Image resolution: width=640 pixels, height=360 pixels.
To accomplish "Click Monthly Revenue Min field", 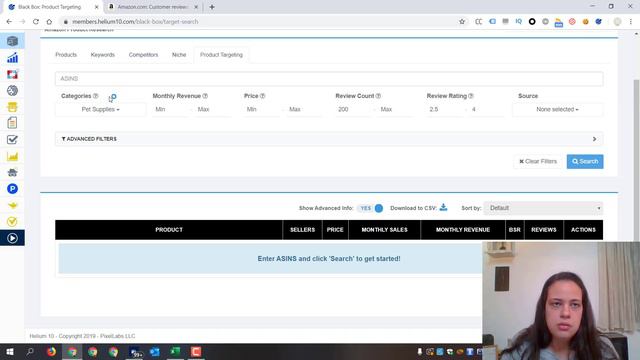I will 171,109.
